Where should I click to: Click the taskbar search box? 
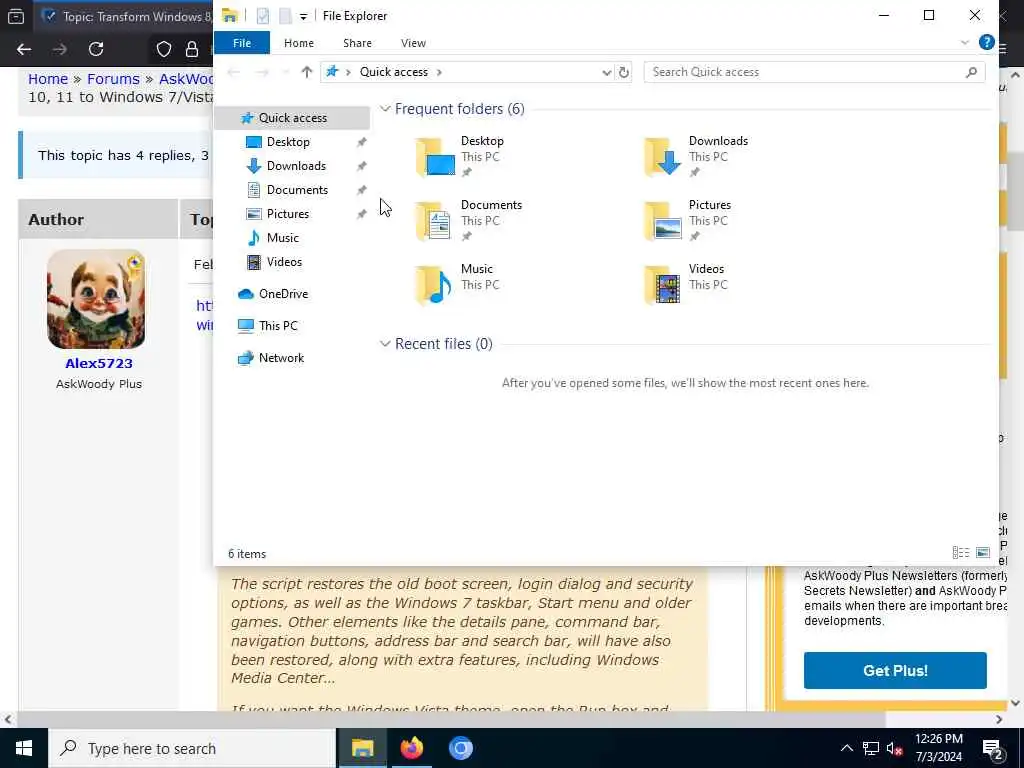point(192,748)
